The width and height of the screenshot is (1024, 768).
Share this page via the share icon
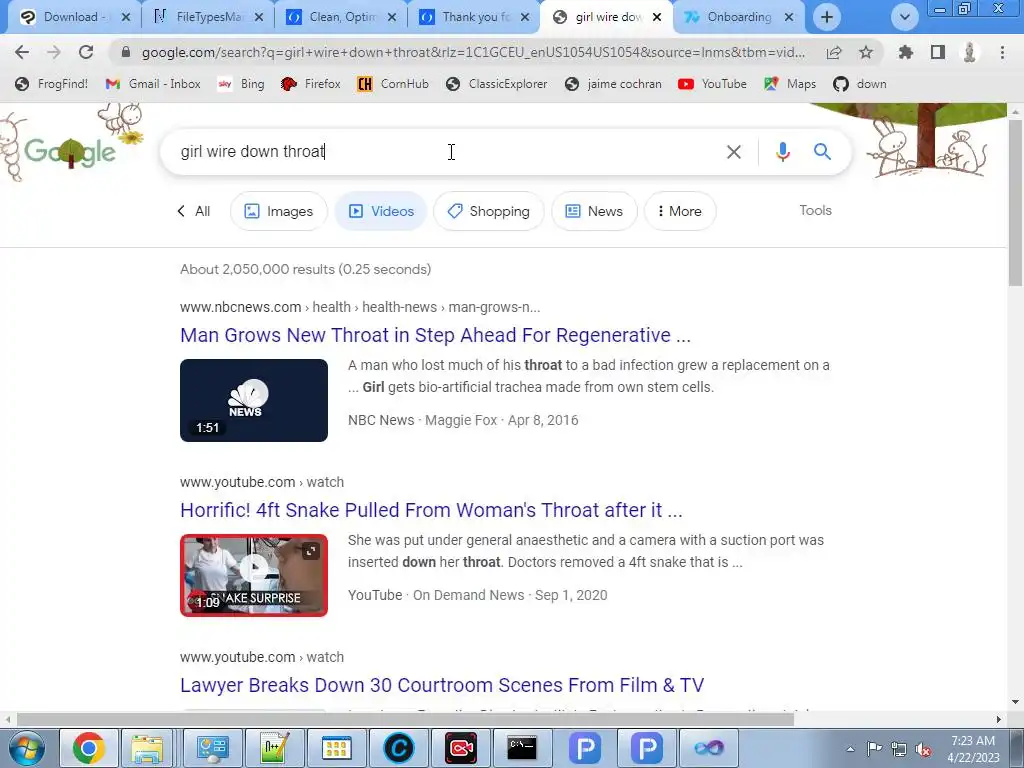834,52
